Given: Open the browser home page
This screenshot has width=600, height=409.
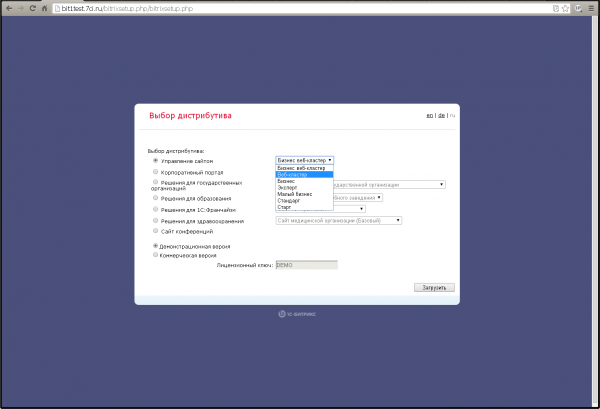Looking at the screenshot, I should [44, 8].
